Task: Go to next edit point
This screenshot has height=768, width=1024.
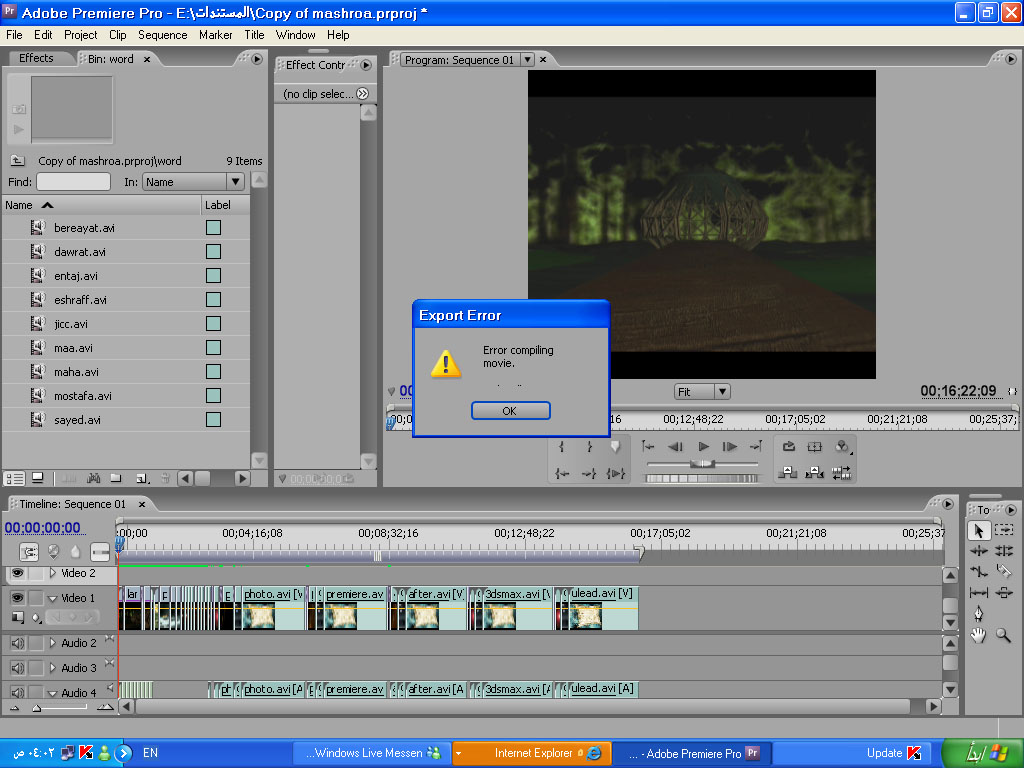Action: (756, 447)
